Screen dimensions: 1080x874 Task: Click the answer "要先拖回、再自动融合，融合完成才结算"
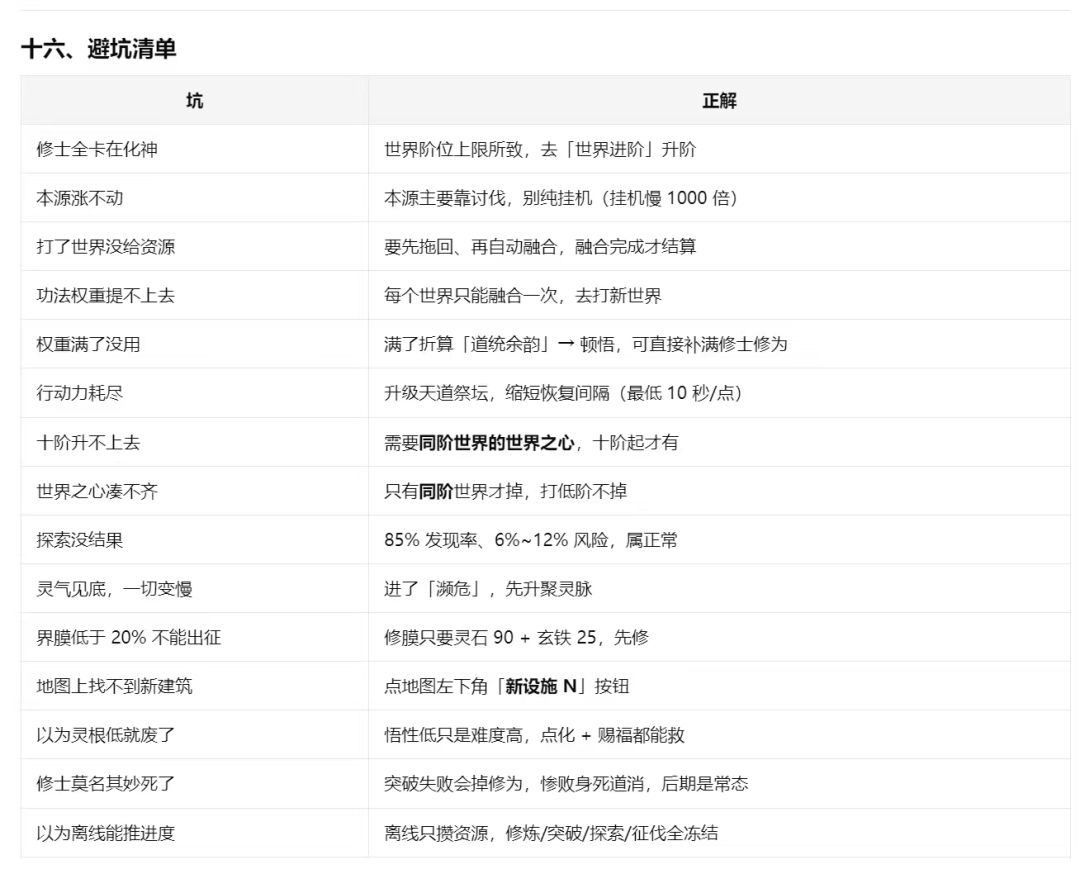point(540,247)
